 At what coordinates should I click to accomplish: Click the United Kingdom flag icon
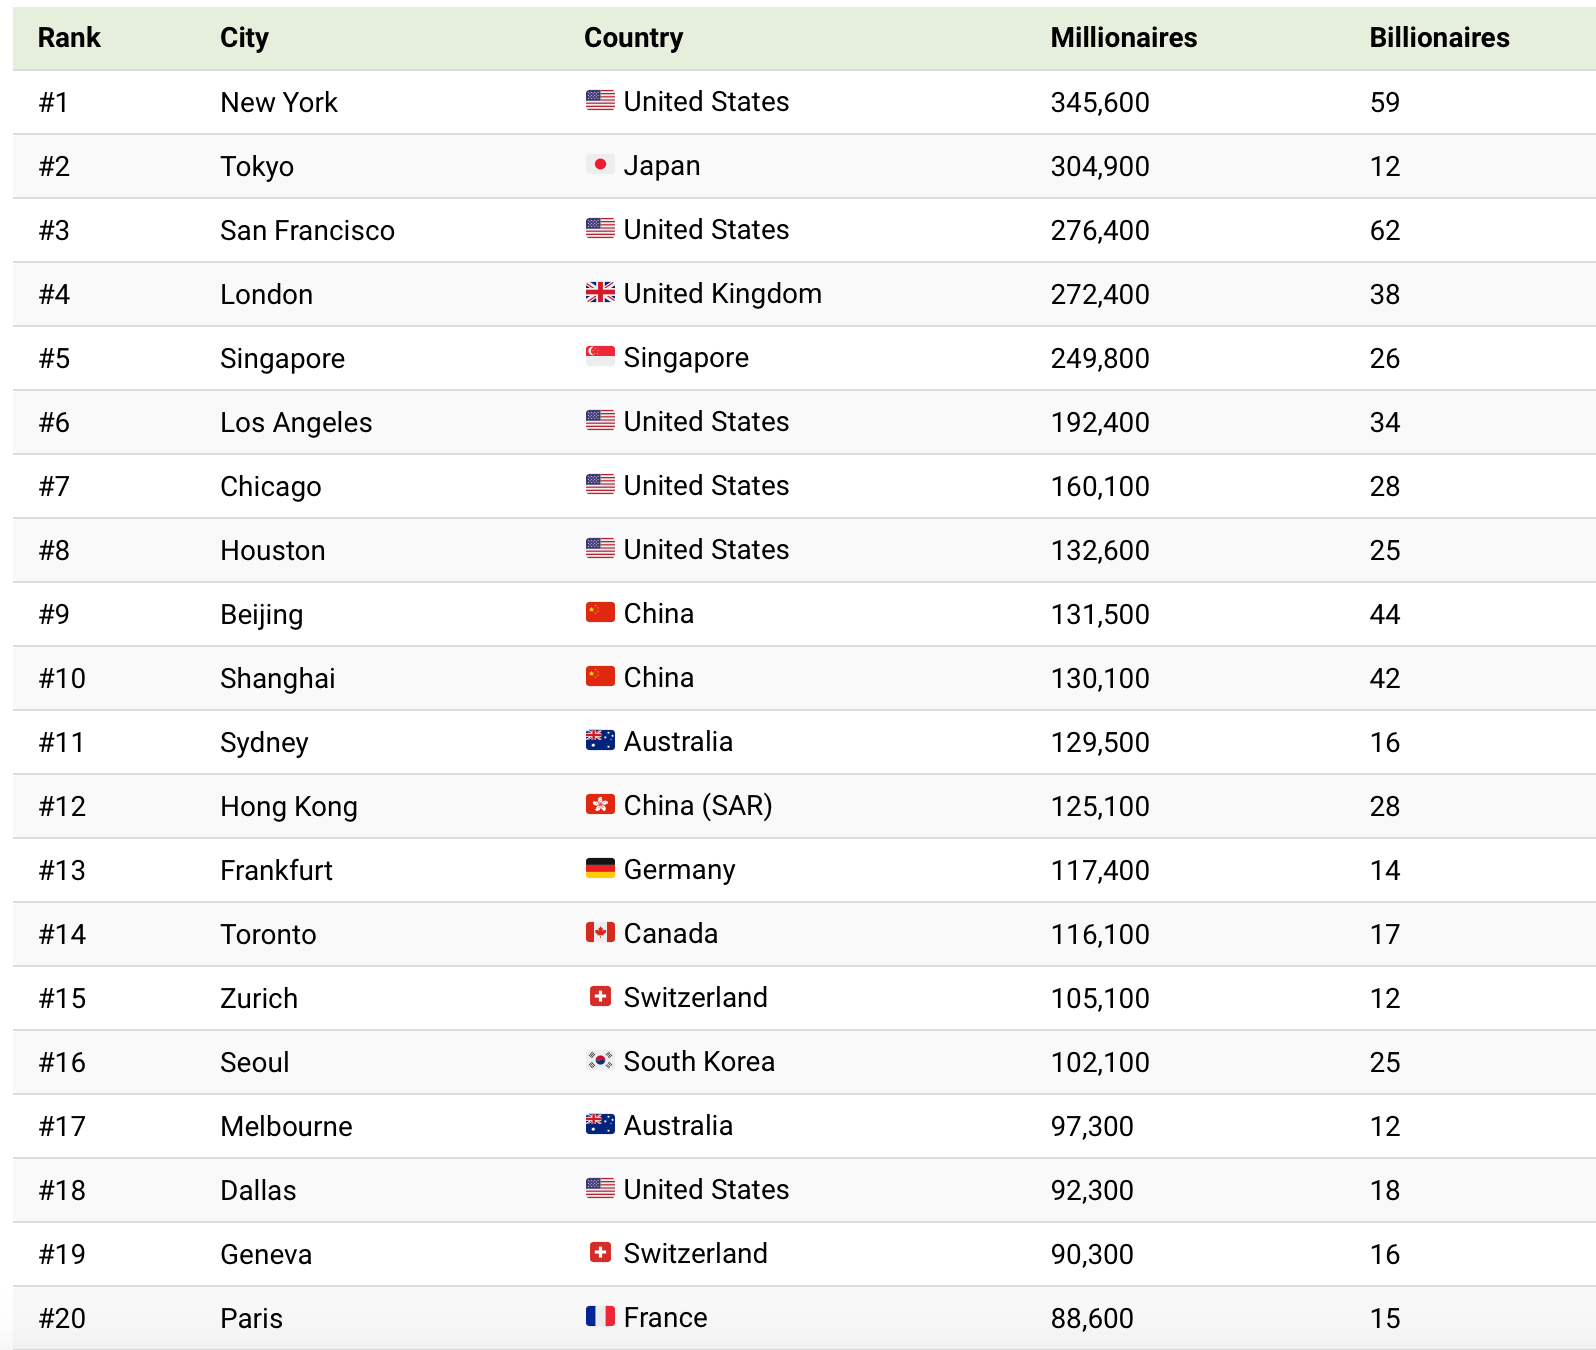pos(600,293)
